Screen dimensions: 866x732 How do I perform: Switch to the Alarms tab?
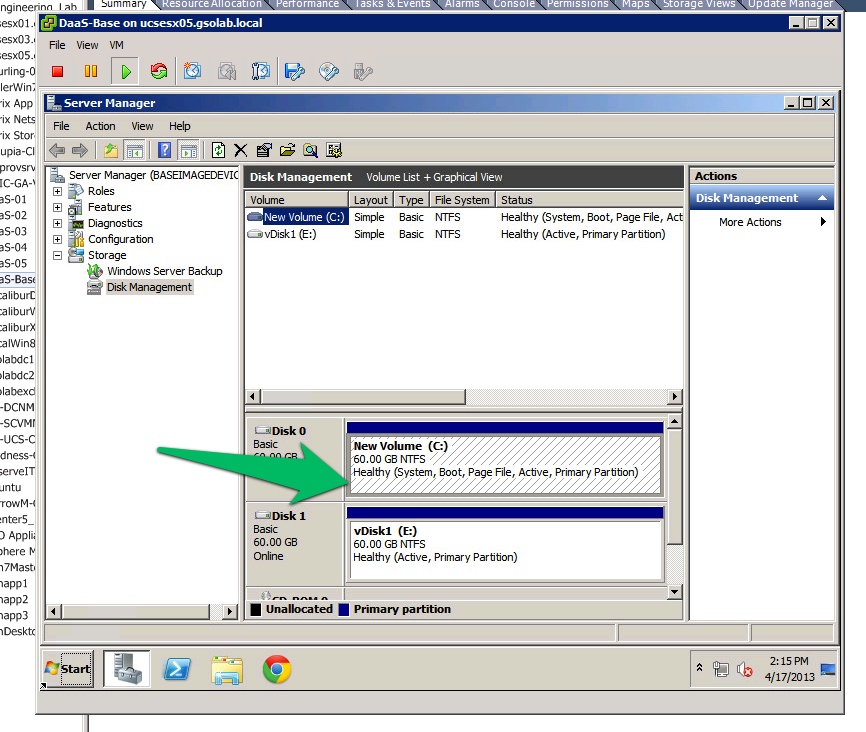pos(462,4)
